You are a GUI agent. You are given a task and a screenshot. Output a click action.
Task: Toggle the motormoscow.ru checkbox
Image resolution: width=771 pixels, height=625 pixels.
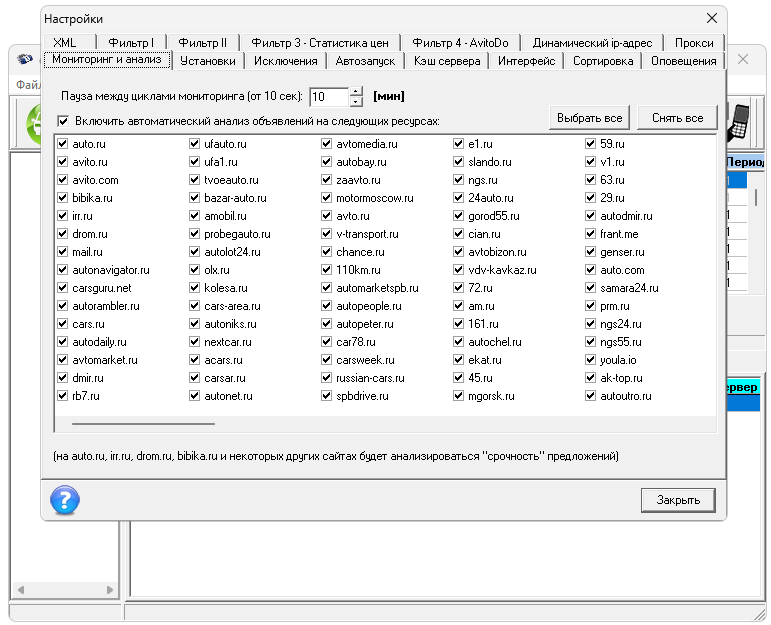pyautogui.click(x=326, y=198)
